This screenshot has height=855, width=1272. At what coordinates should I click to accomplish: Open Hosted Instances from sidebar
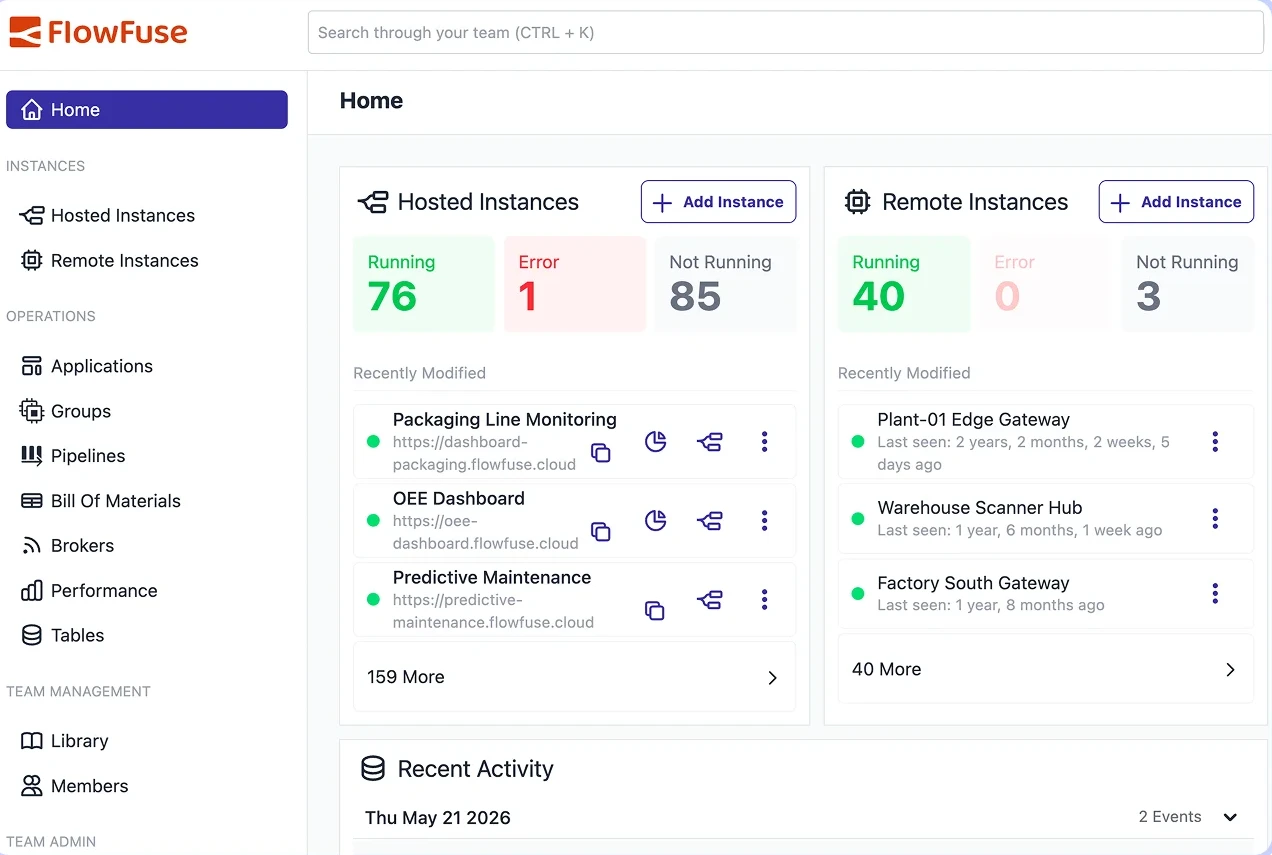tap(123, 215)
